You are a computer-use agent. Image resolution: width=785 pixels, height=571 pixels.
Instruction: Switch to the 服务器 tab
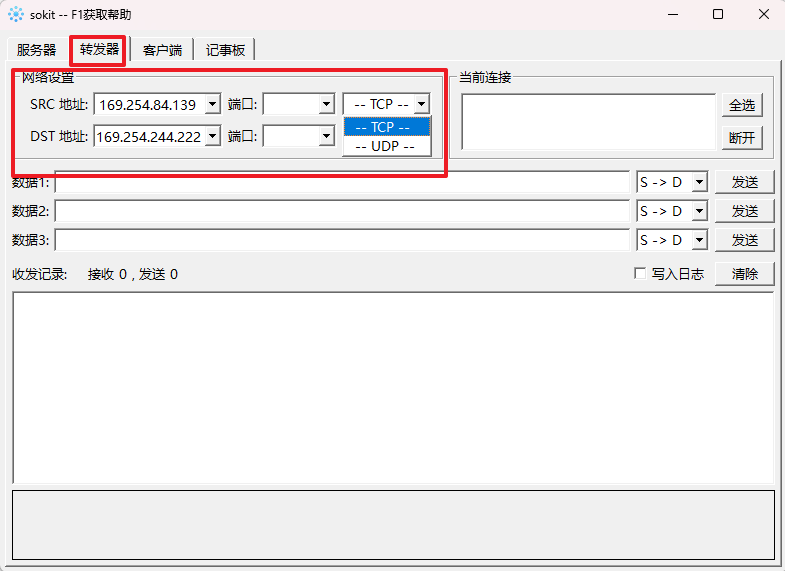(x=36, y=50)
